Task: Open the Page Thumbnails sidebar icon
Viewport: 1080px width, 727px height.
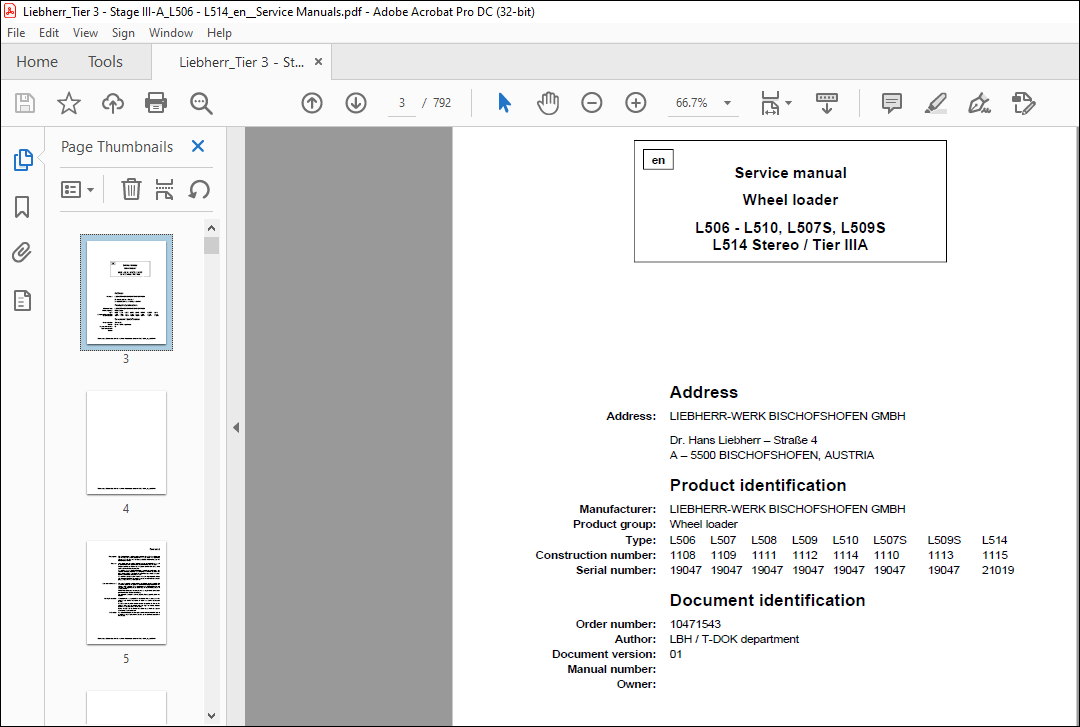Action: (x=23, y=160)
